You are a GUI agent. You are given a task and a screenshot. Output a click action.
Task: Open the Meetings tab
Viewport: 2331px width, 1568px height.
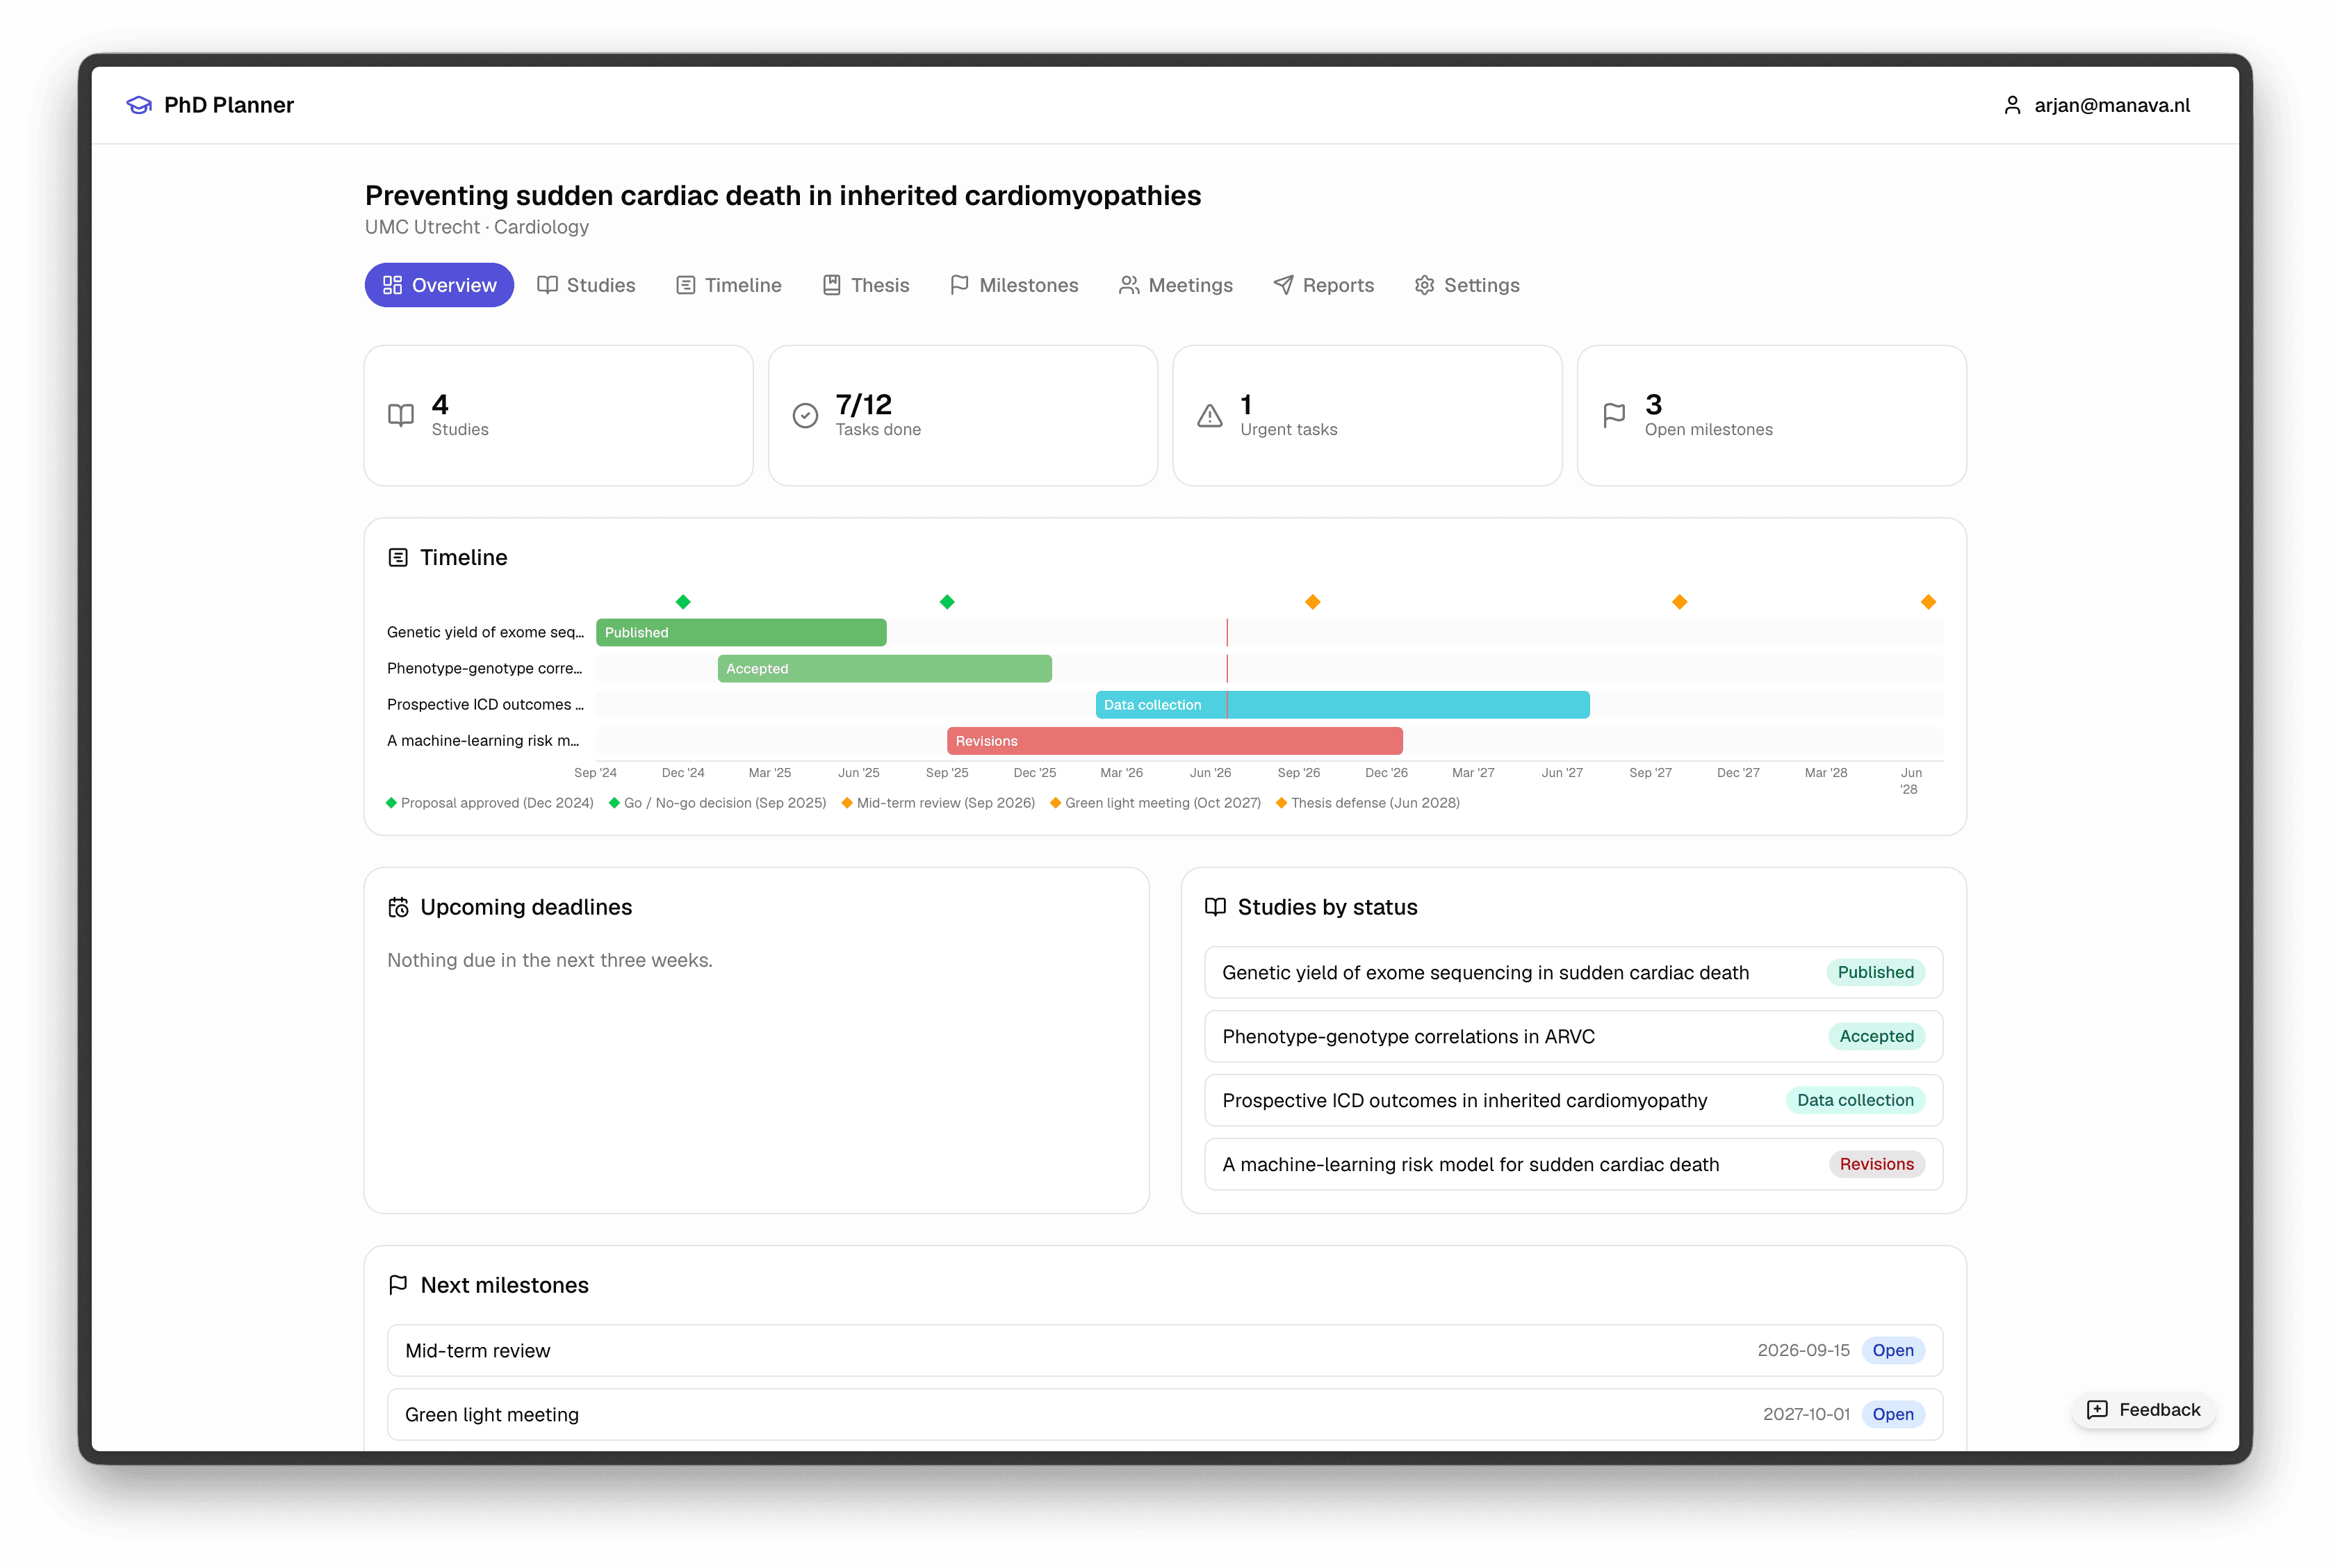[x=1176, y=285]
